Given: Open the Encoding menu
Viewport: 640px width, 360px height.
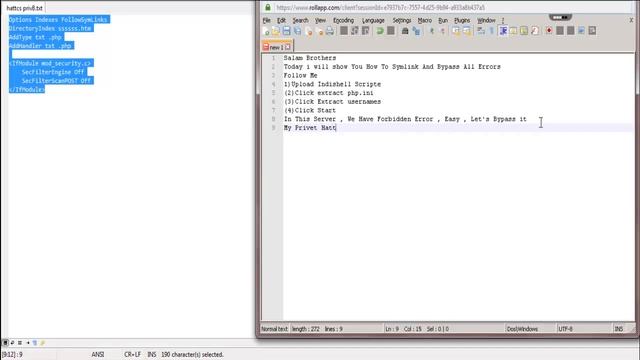Looking at the screenshot, I should 343,20.
